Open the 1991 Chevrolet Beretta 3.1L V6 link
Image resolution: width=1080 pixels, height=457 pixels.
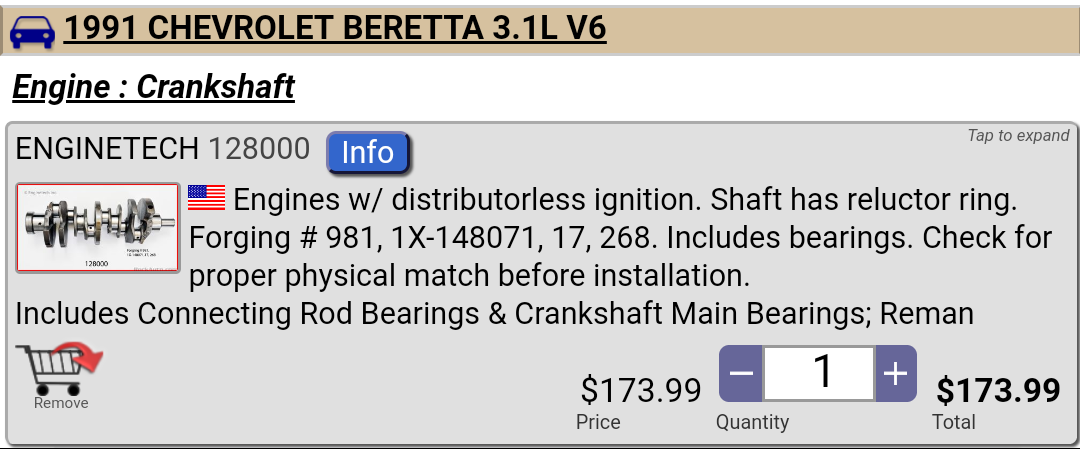click(335, 29)
